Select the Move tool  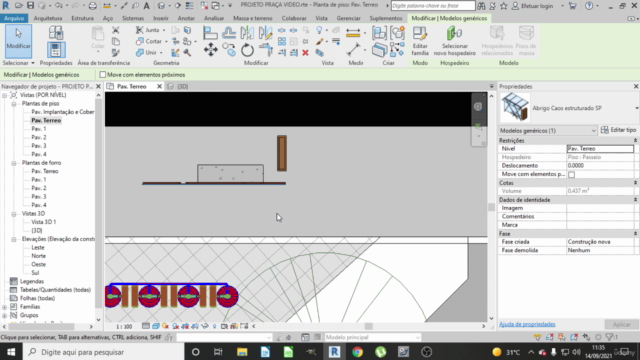(211, 50)
